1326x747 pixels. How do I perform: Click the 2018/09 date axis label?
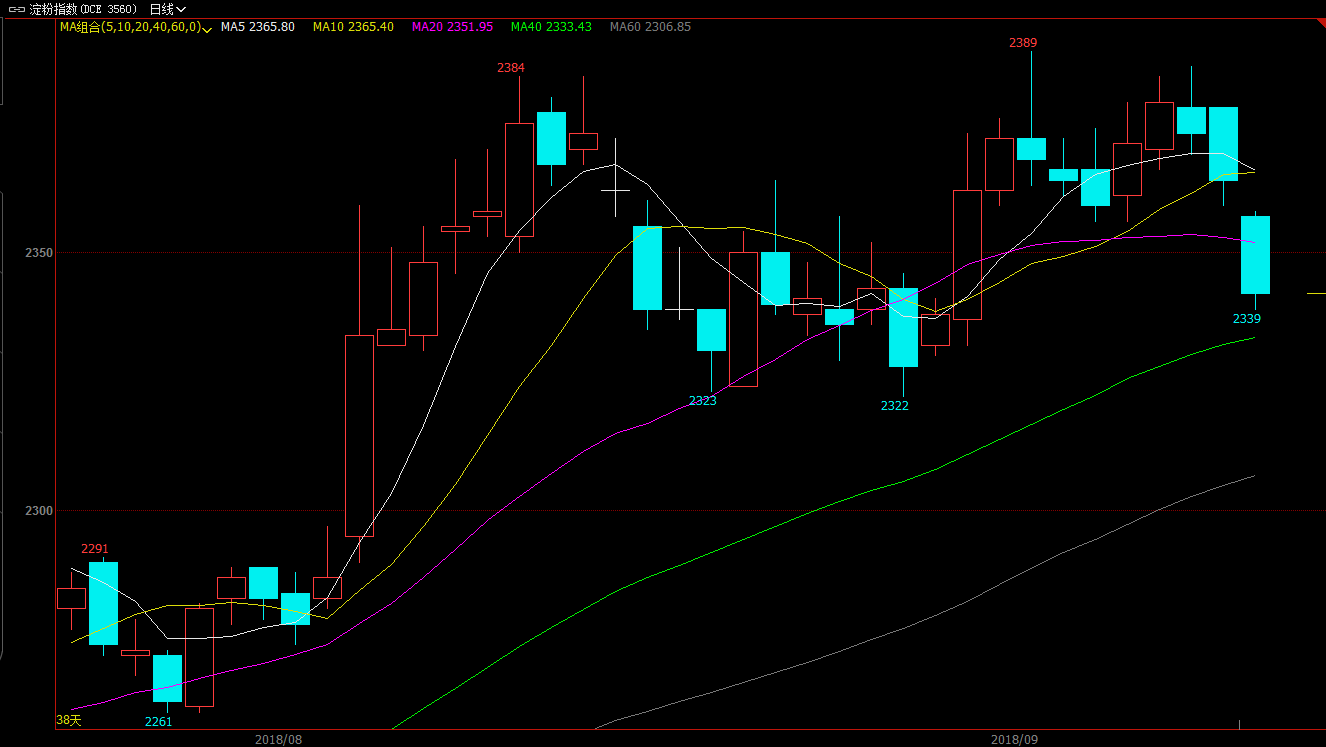click(x=1015, y=740)
